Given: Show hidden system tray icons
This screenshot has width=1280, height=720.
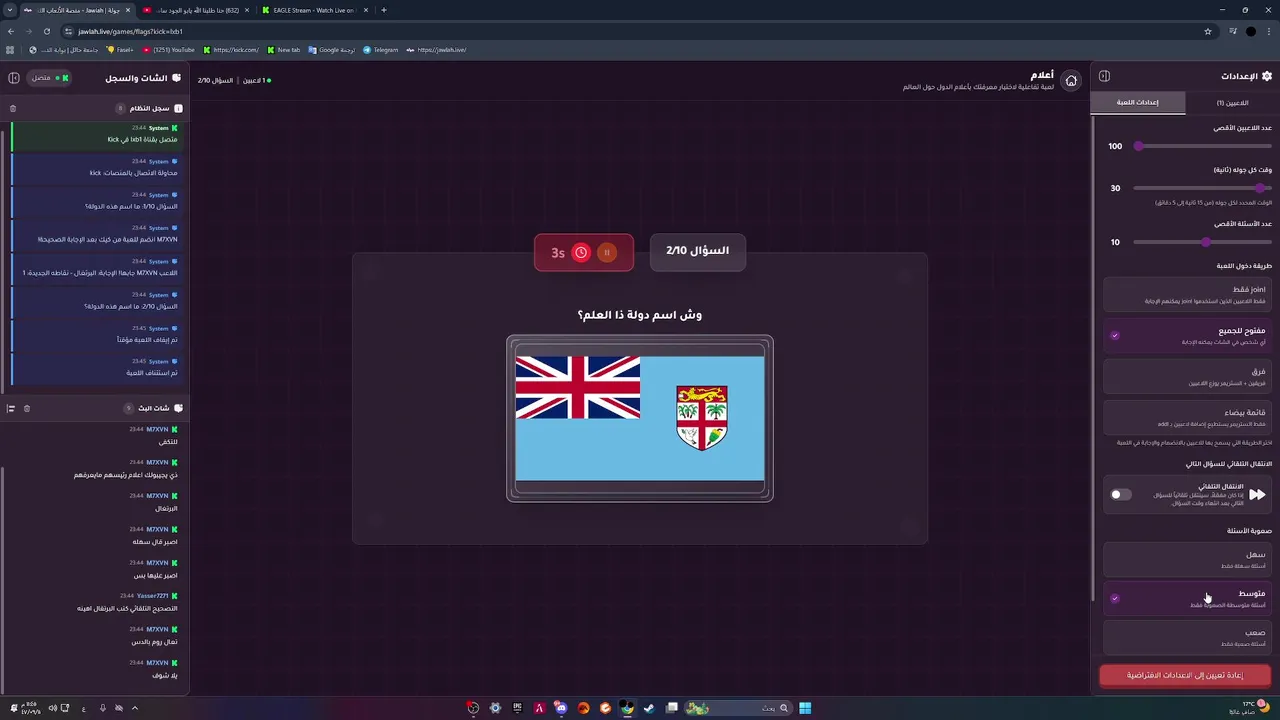Looking at the screenshot, I should pyautogui.click(x=134, y=708).
